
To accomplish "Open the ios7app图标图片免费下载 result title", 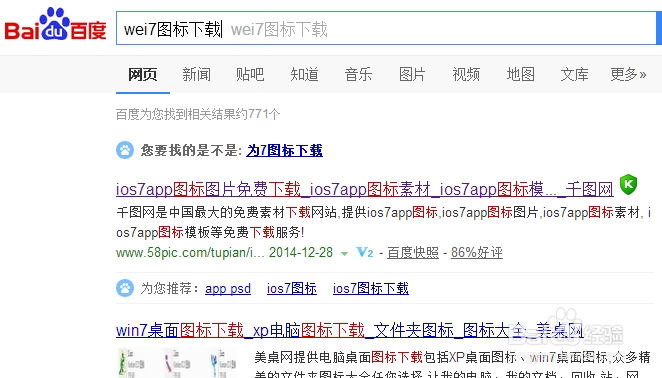I will point(365,189).
